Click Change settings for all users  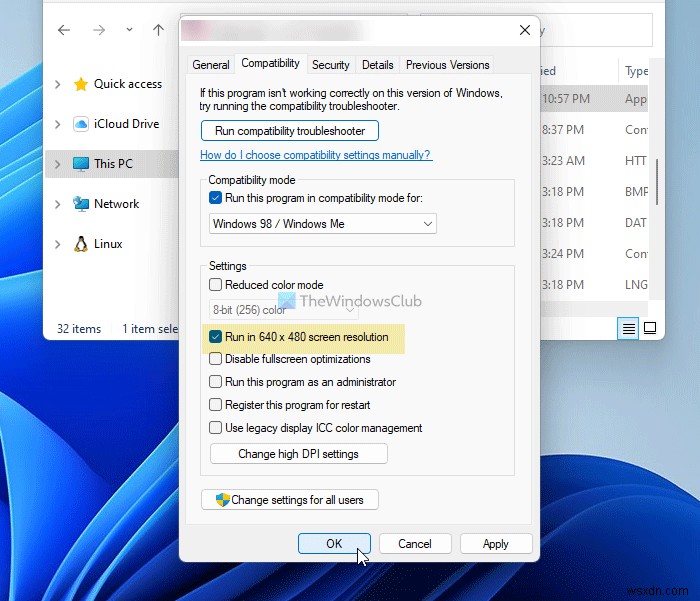pyautogui.click(x=290, y=500)
